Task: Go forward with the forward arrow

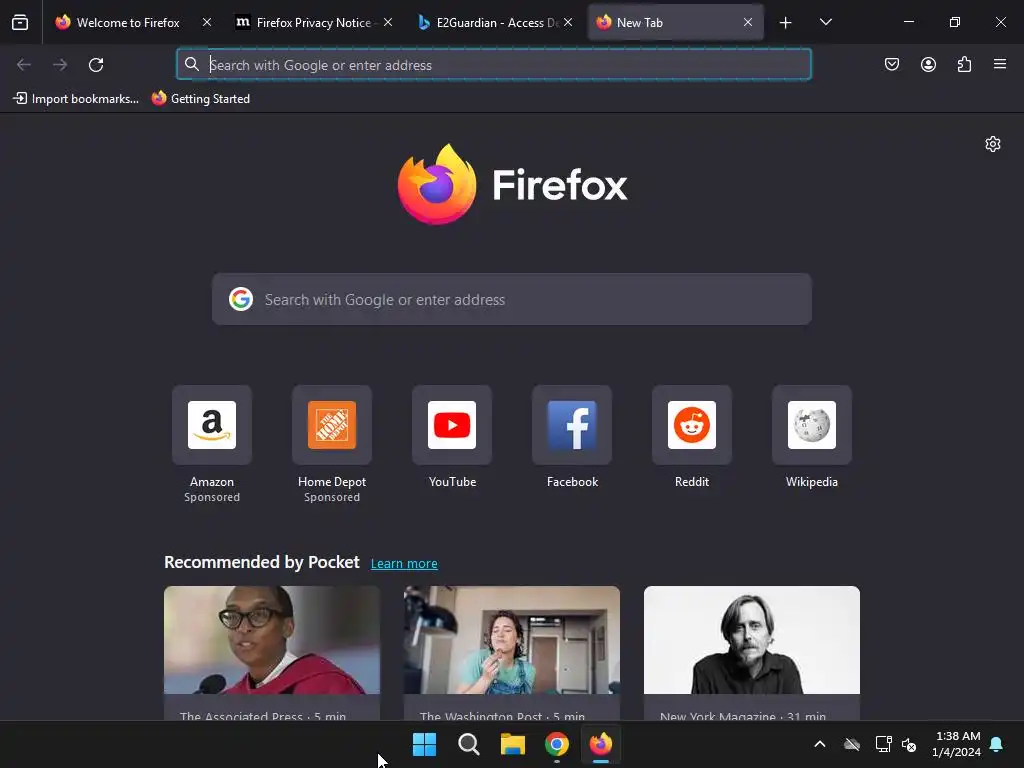Action: [60, 65]
